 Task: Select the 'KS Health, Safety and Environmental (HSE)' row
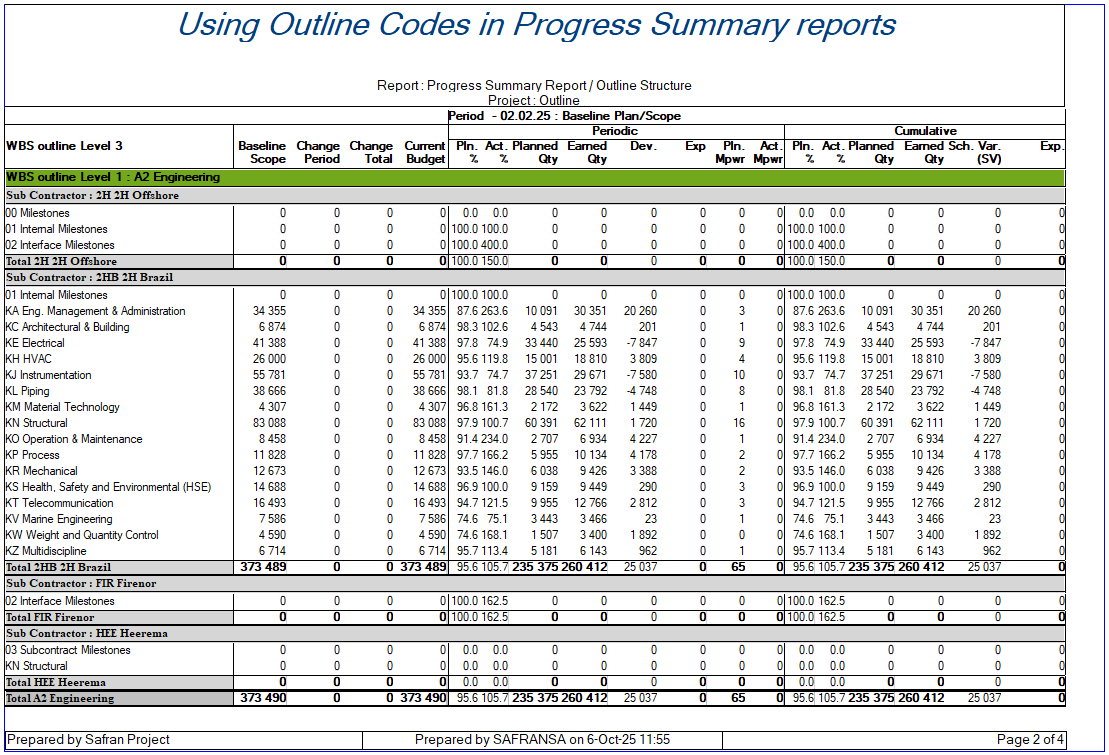(x=108, y=487)
